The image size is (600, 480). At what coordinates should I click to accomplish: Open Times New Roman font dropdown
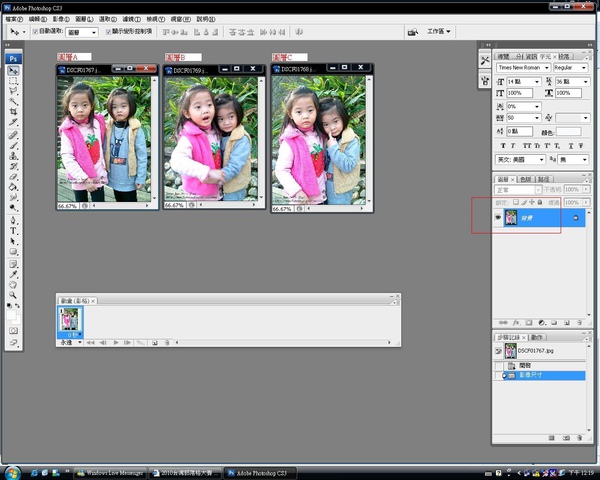click(x=546, y=68)
